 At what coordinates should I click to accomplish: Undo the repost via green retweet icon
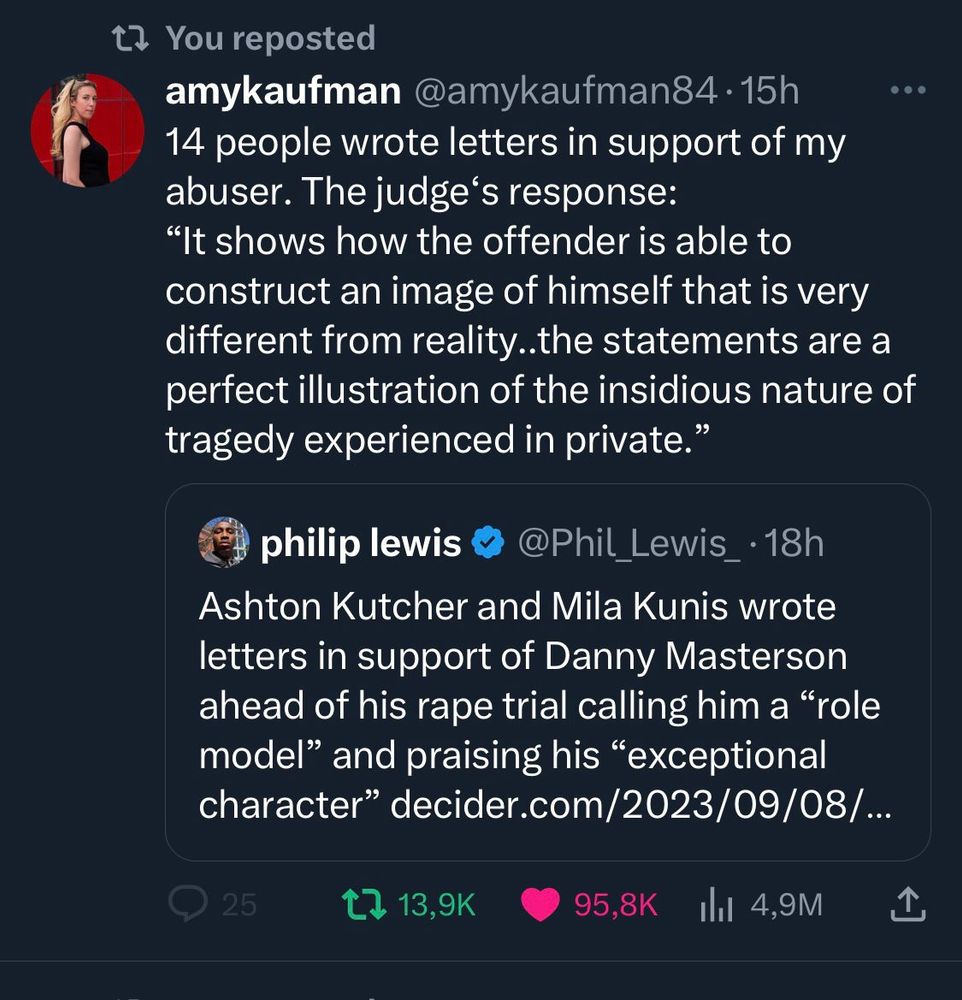360,905
